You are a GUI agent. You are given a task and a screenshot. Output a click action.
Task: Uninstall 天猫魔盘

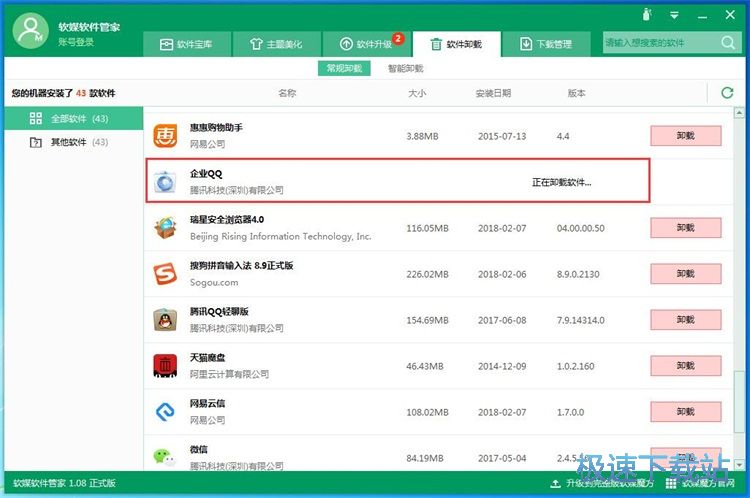click(686, 365)
